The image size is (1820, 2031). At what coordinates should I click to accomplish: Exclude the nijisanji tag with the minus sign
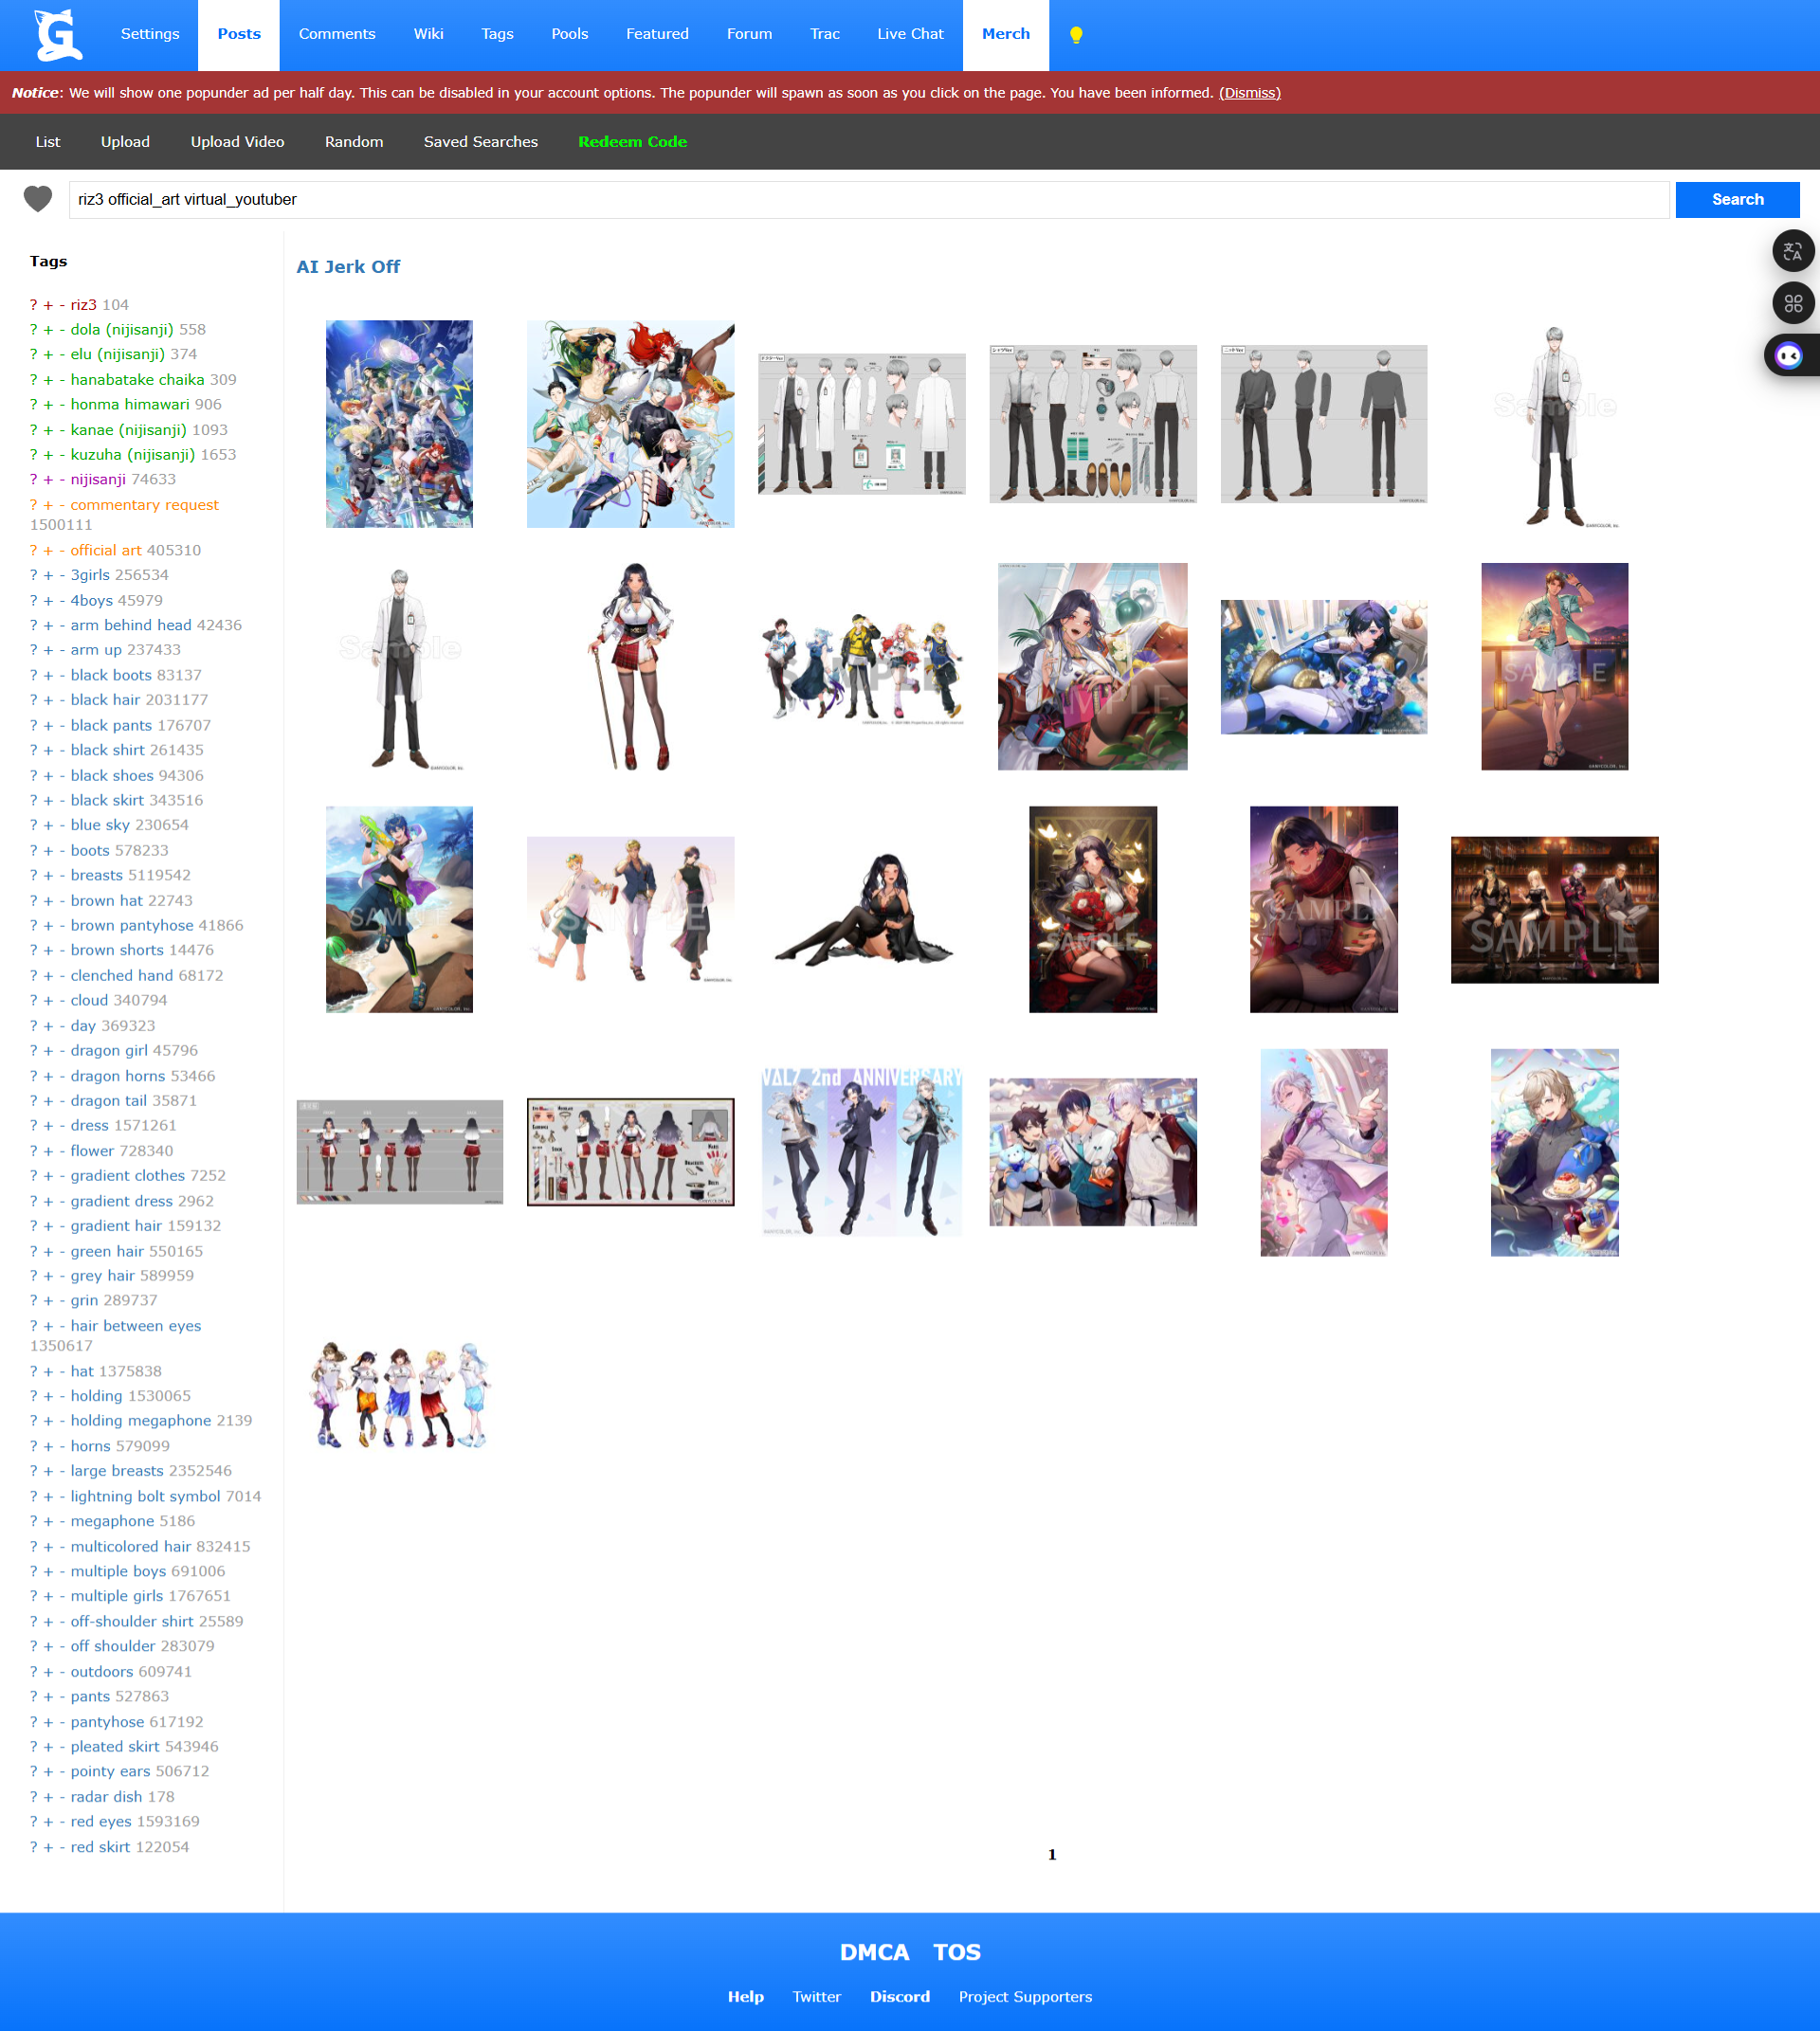point(62,480)
